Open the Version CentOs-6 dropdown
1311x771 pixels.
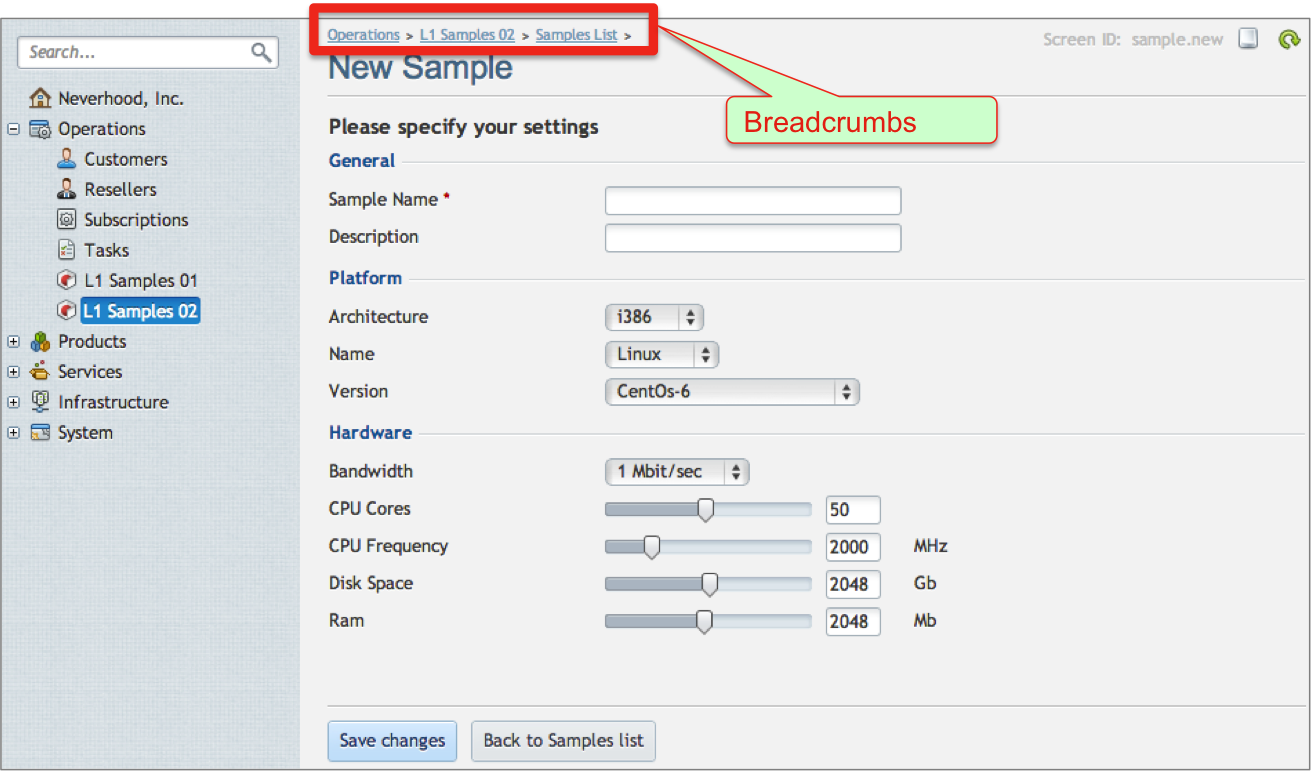tap(732, 392)
